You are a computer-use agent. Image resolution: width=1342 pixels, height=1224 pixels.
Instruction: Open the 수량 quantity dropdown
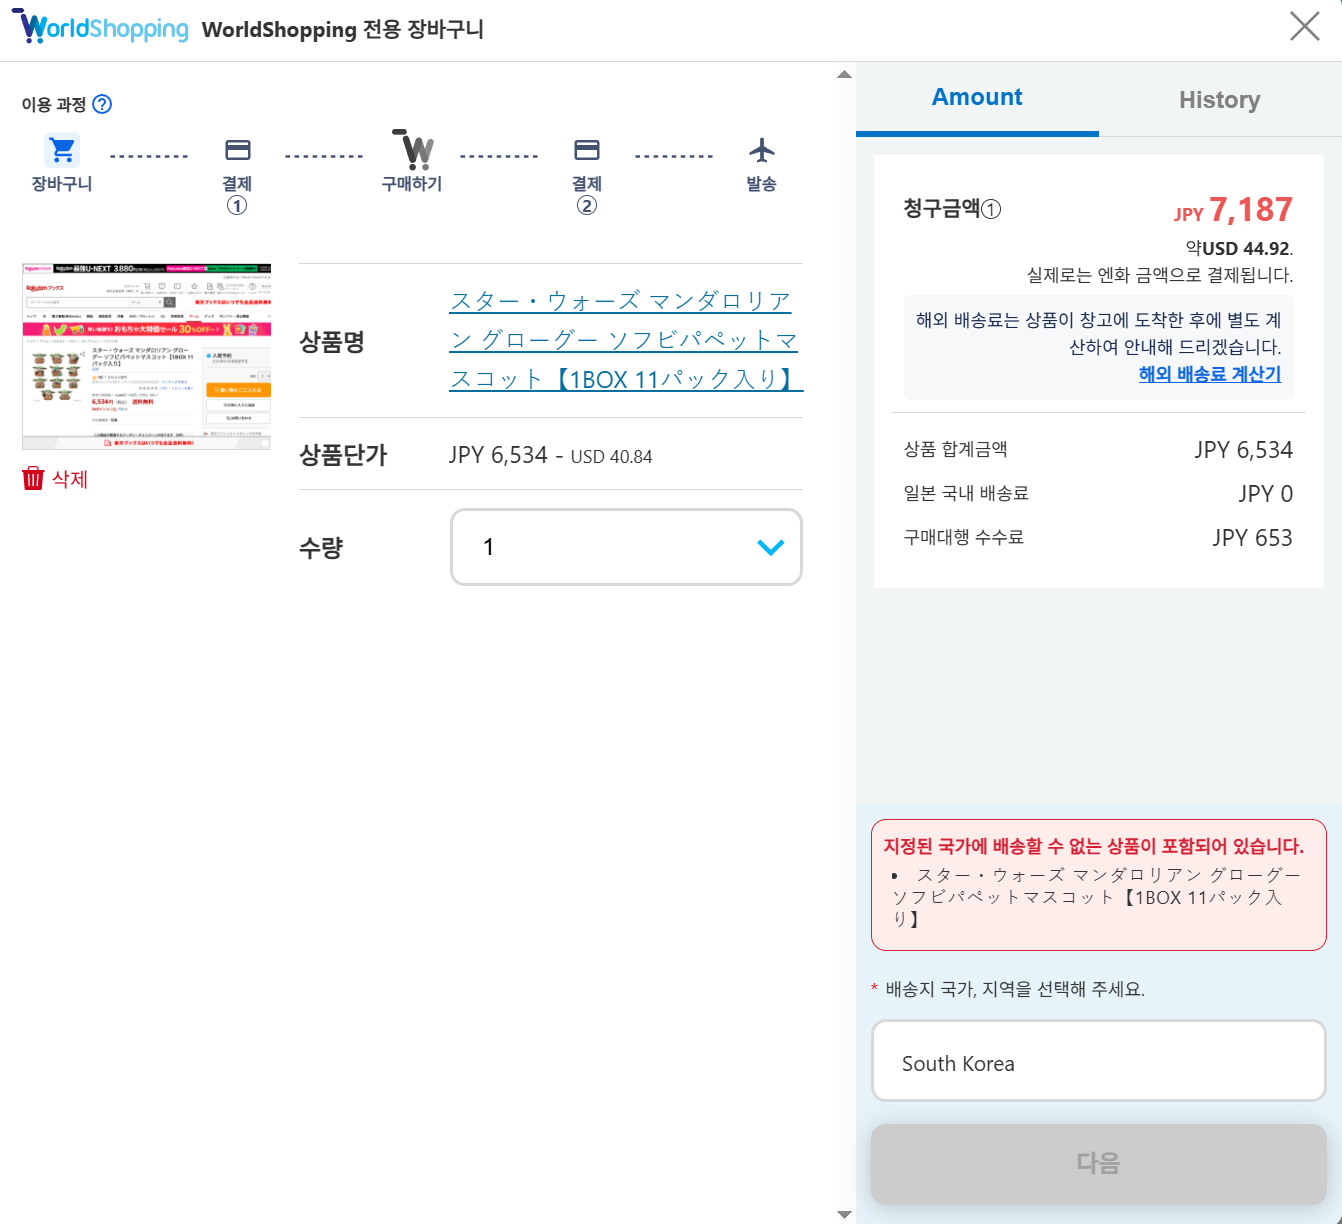[x=626, y=547]
